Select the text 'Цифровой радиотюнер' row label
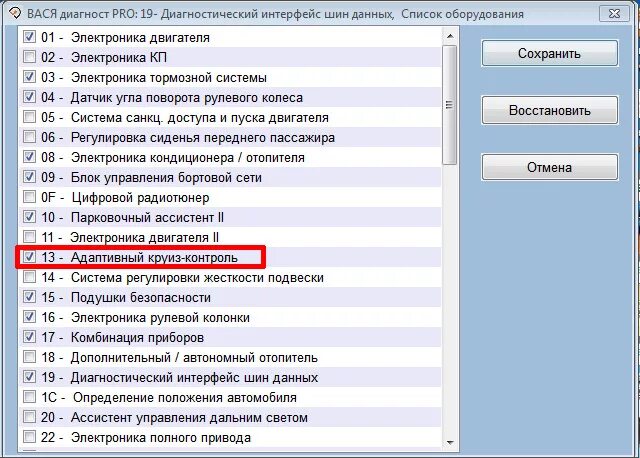Viewport: 640px width, 458px height. tap(140, 198)
